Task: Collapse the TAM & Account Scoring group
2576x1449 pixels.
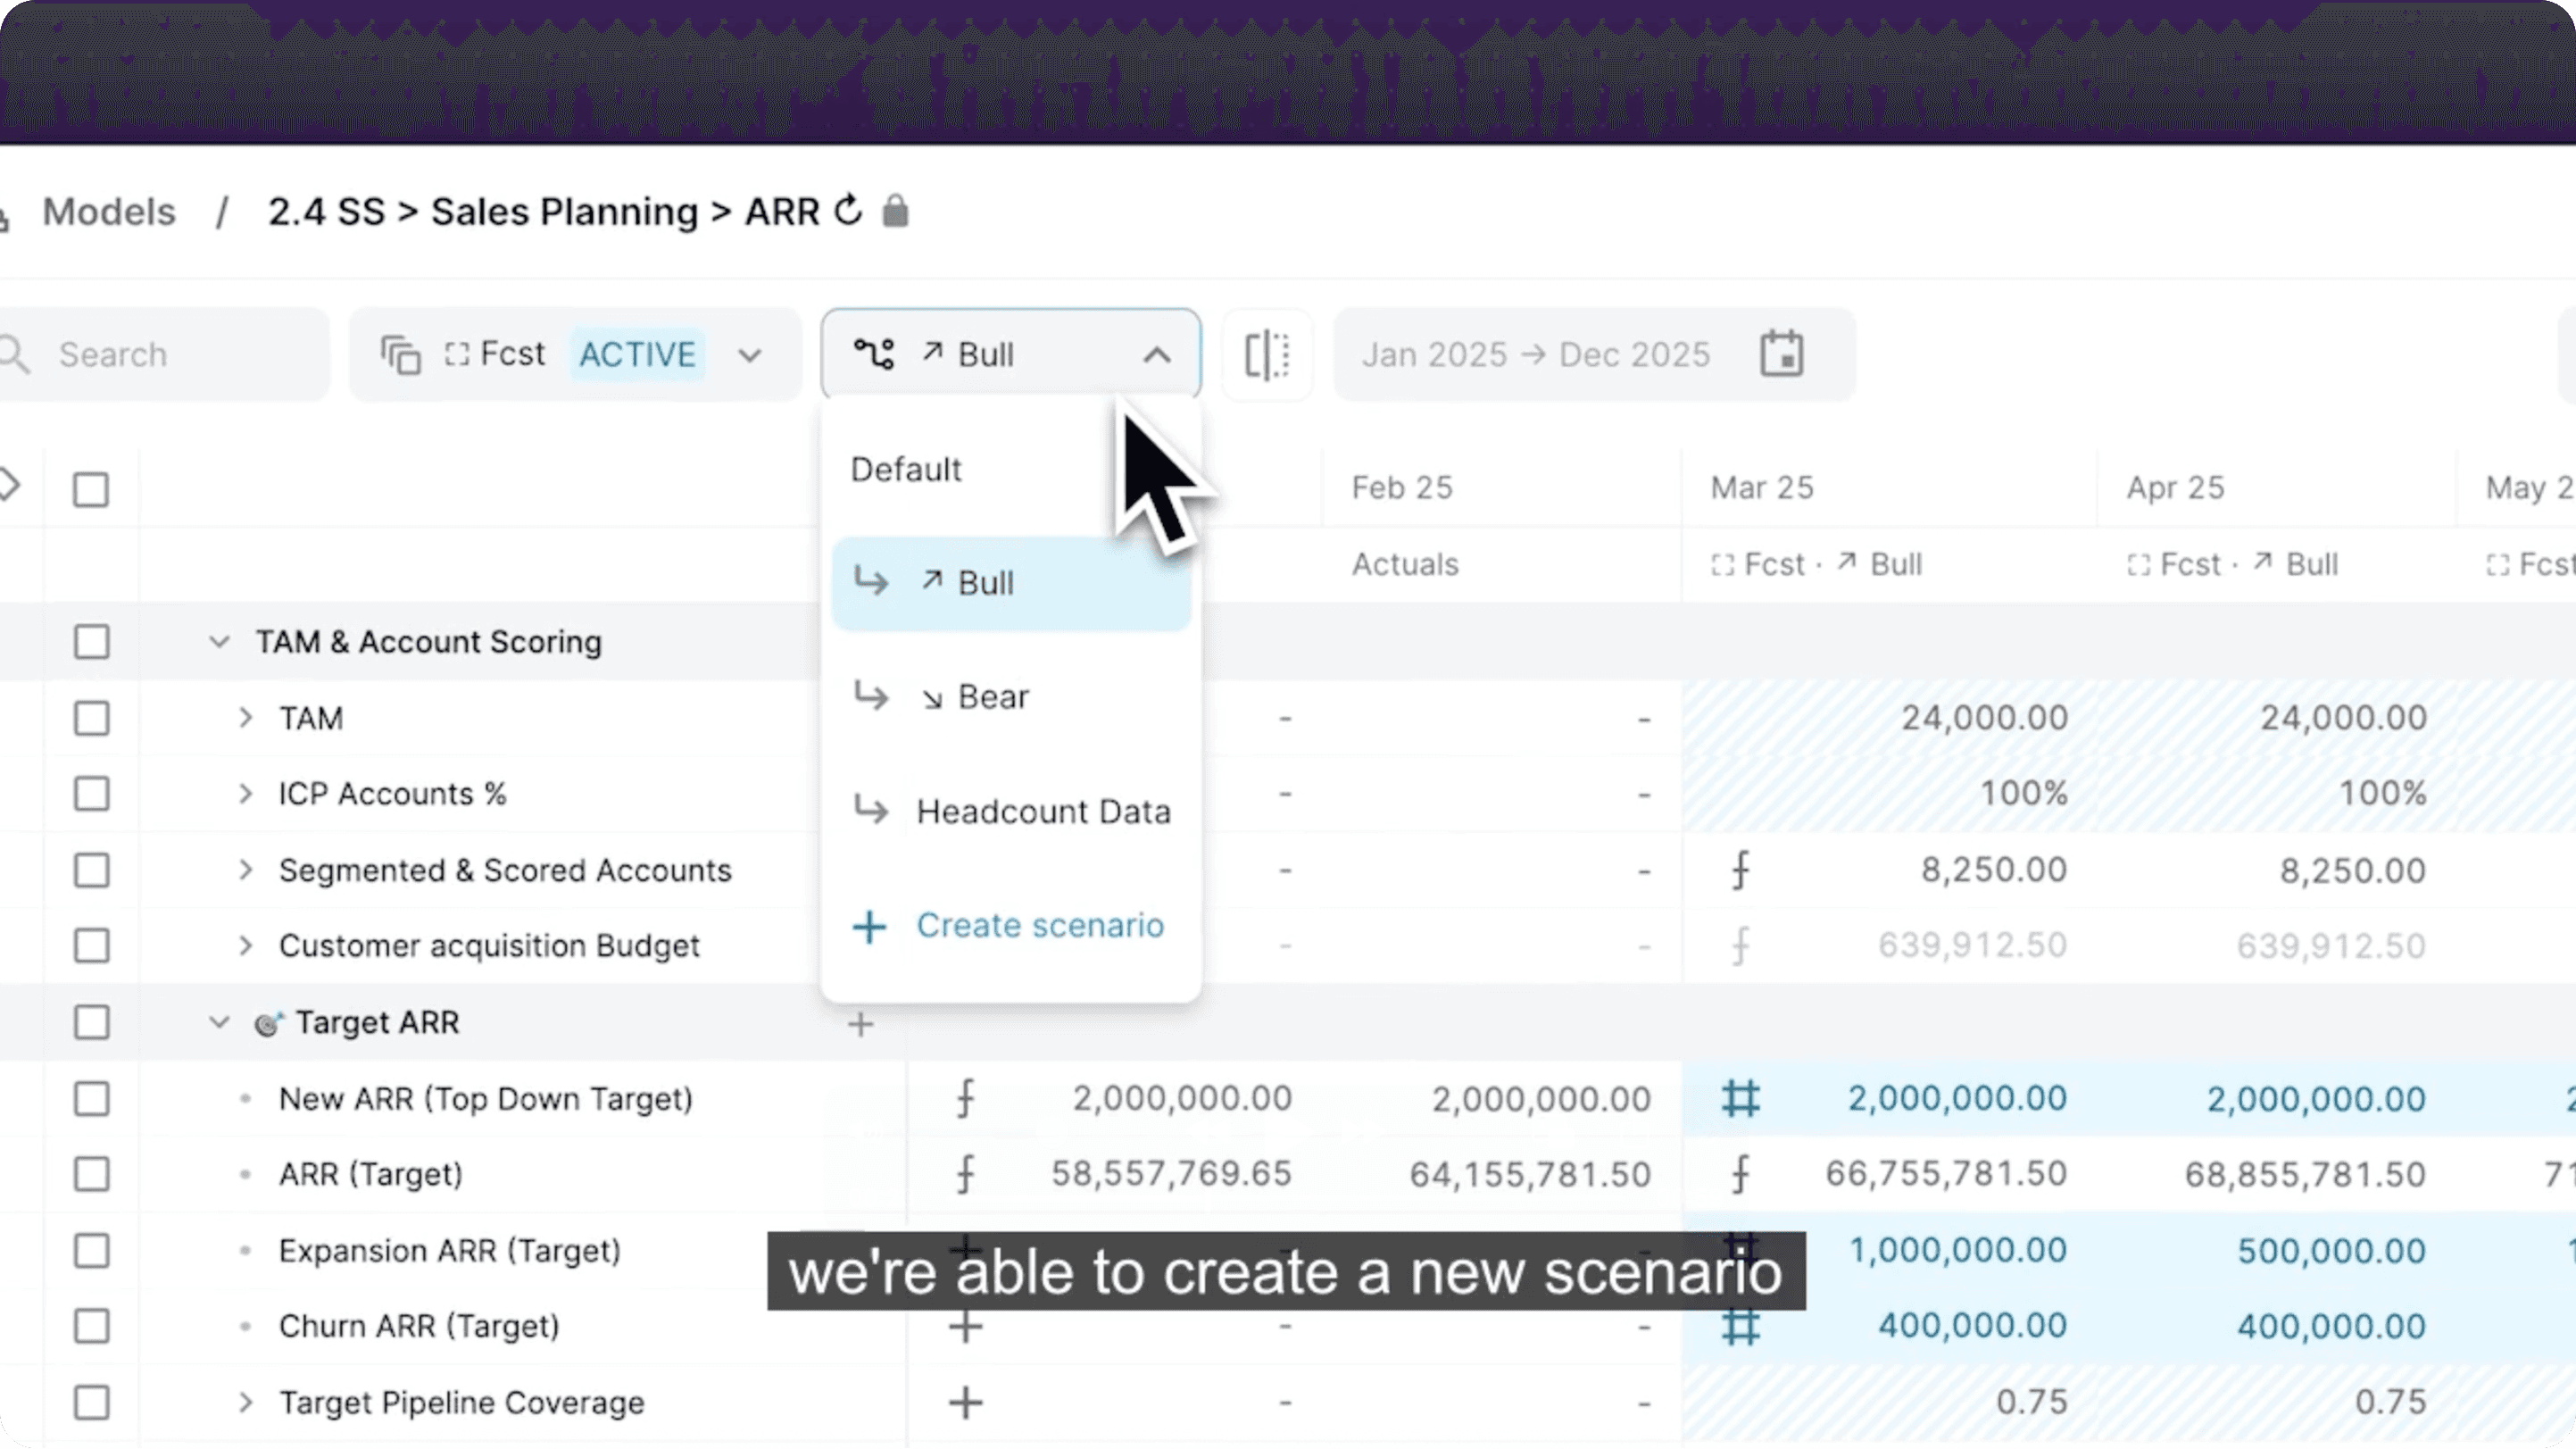Action: tap(219, 642)
